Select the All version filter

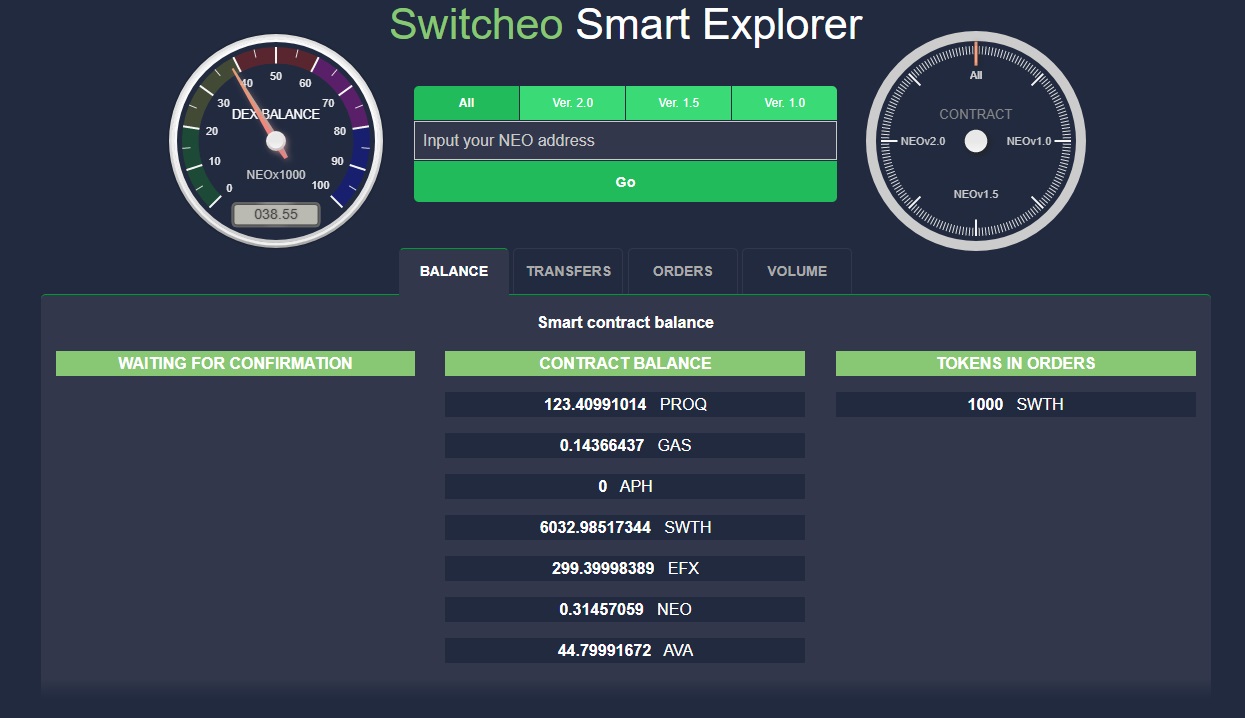467,103
